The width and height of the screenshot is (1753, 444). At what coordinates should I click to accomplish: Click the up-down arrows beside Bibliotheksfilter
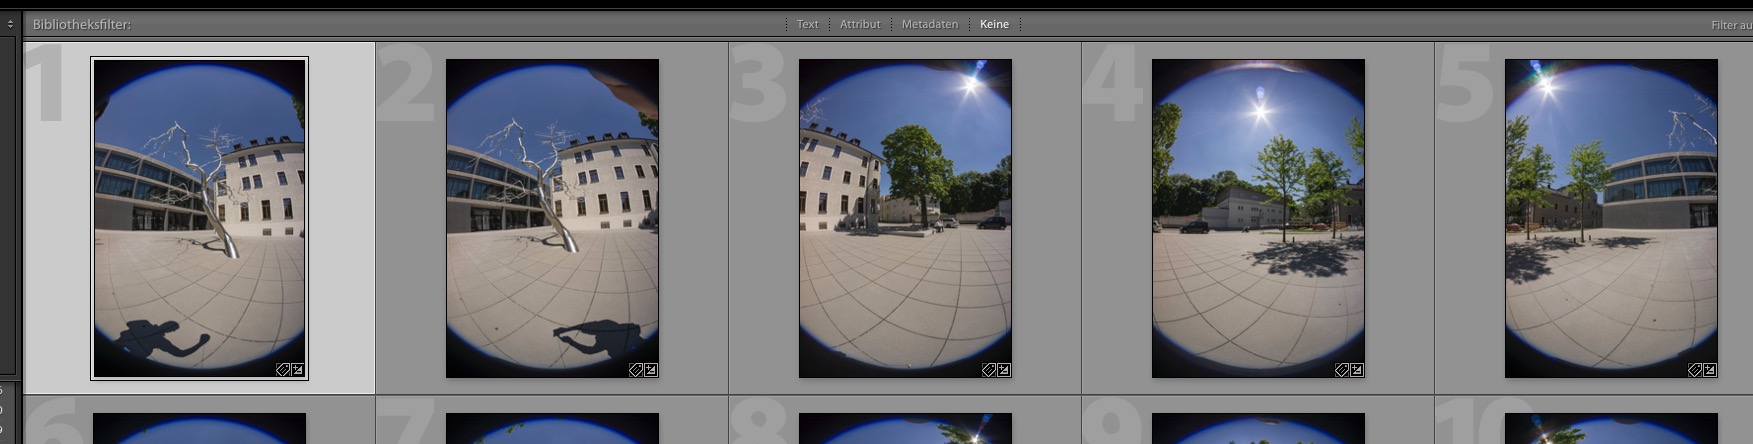10,24
